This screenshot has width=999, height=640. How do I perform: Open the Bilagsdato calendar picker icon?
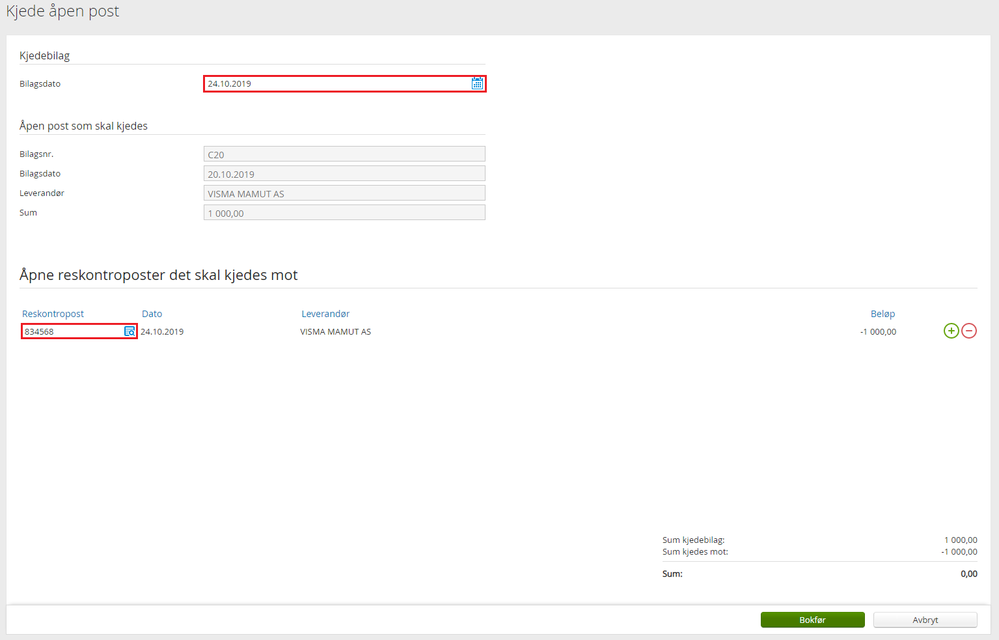click(x=477, y=83)
